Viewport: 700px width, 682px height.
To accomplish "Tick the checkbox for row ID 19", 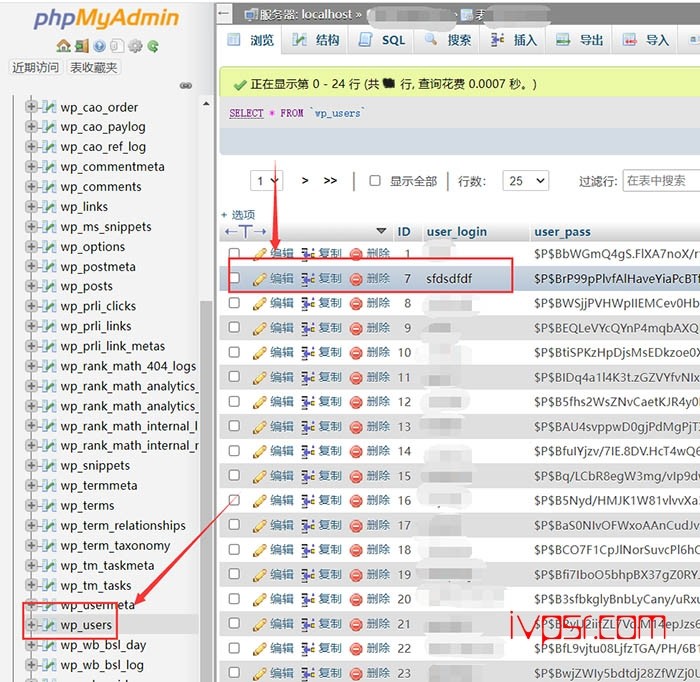I will pos(234,574).
